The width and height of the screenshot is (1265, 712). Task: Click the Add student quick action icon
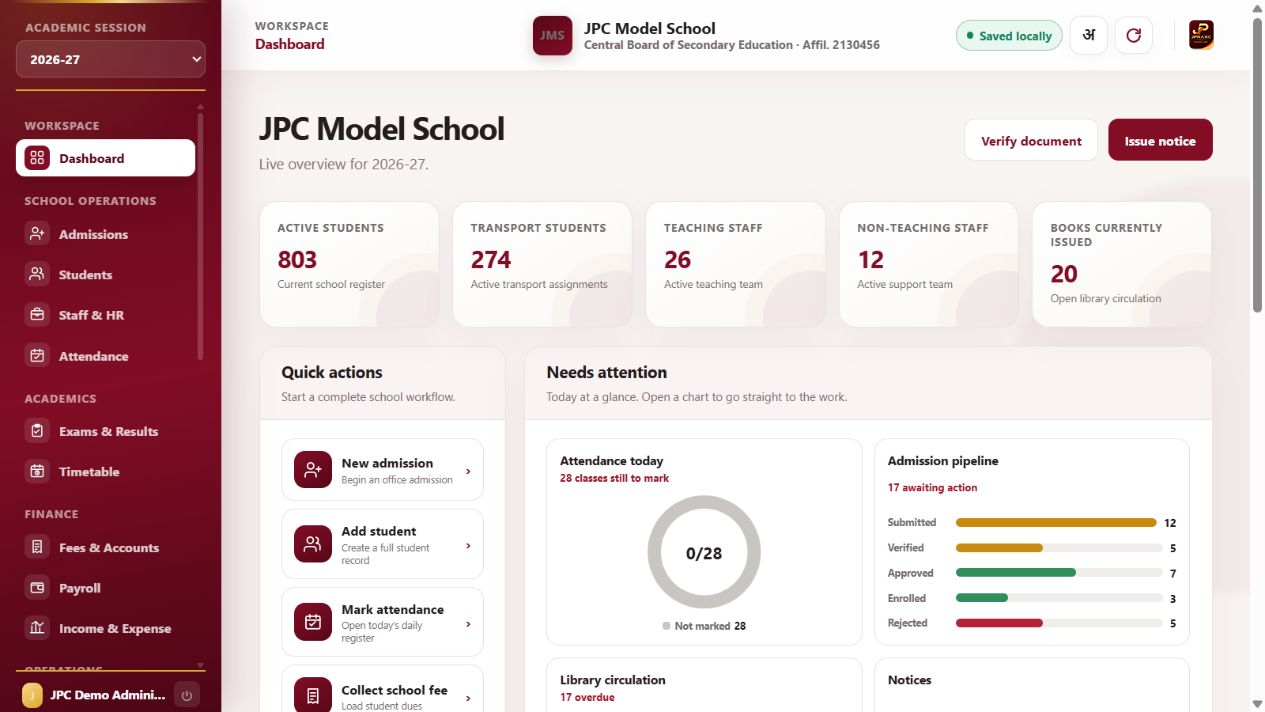point(313,544)
